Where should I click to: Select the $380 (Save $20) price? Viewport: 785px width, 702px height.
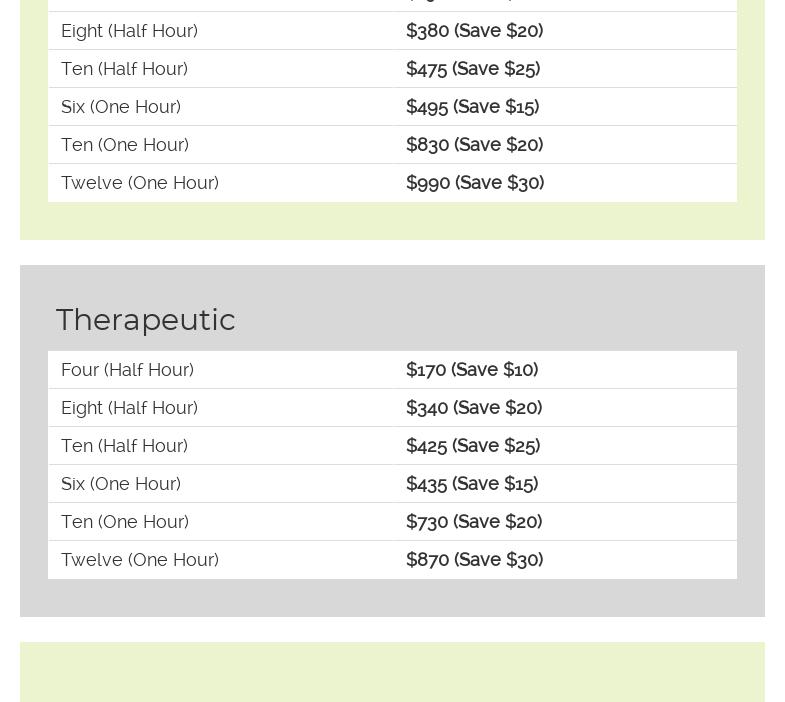tap(474, 31)
